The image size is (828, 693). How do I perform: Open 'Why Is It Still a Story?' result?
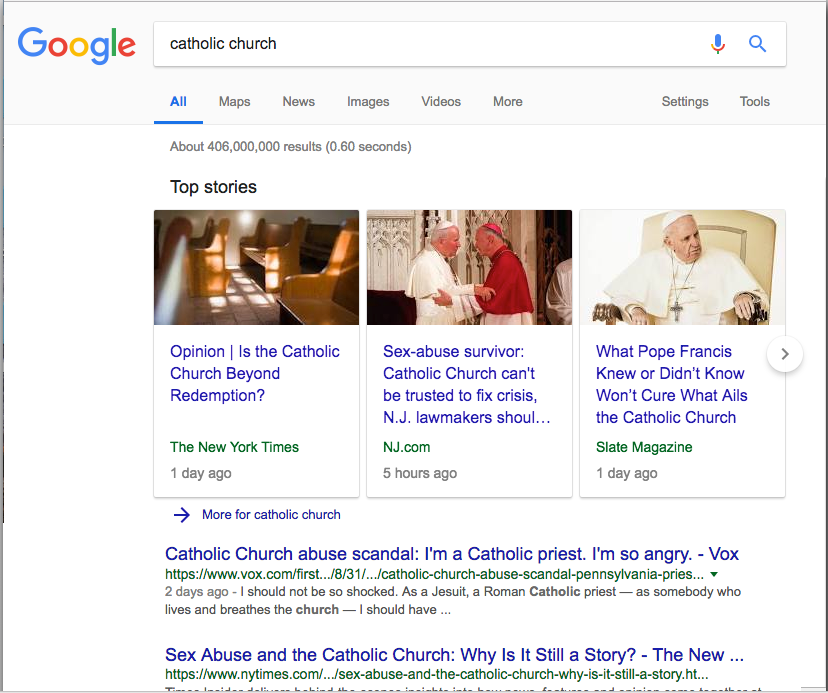[454, 654]
